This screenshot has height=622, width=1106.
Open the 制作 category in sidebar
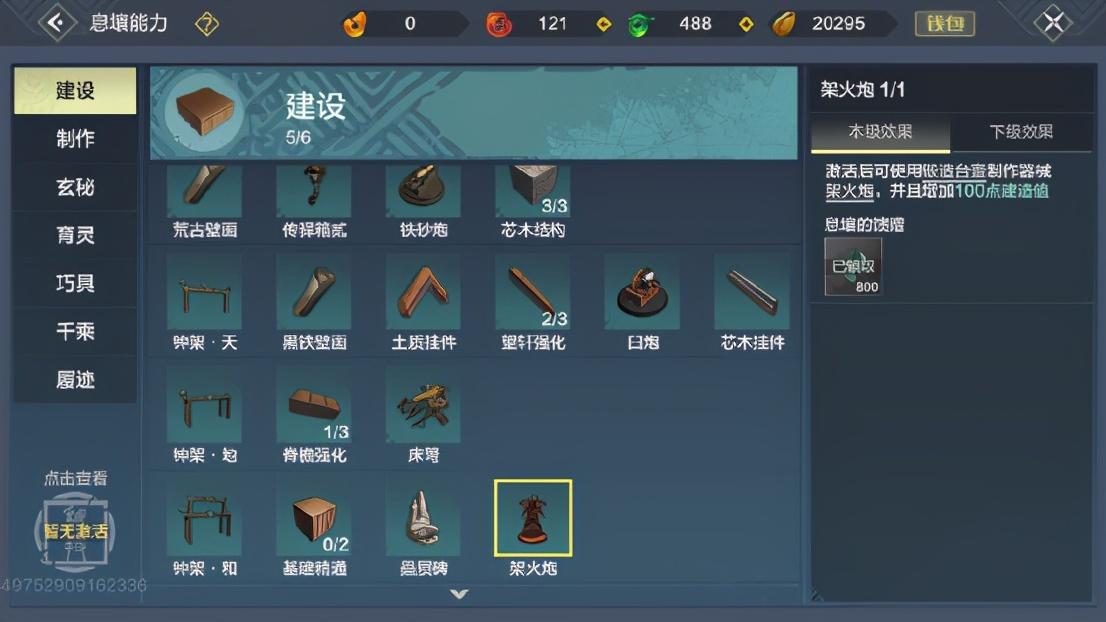point(75,139)
